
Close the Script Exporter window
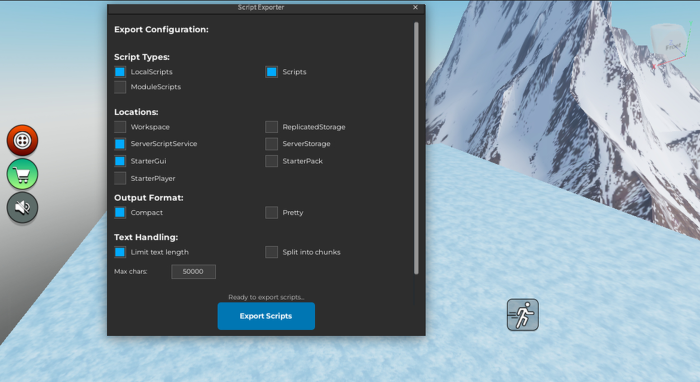[416, 7]
